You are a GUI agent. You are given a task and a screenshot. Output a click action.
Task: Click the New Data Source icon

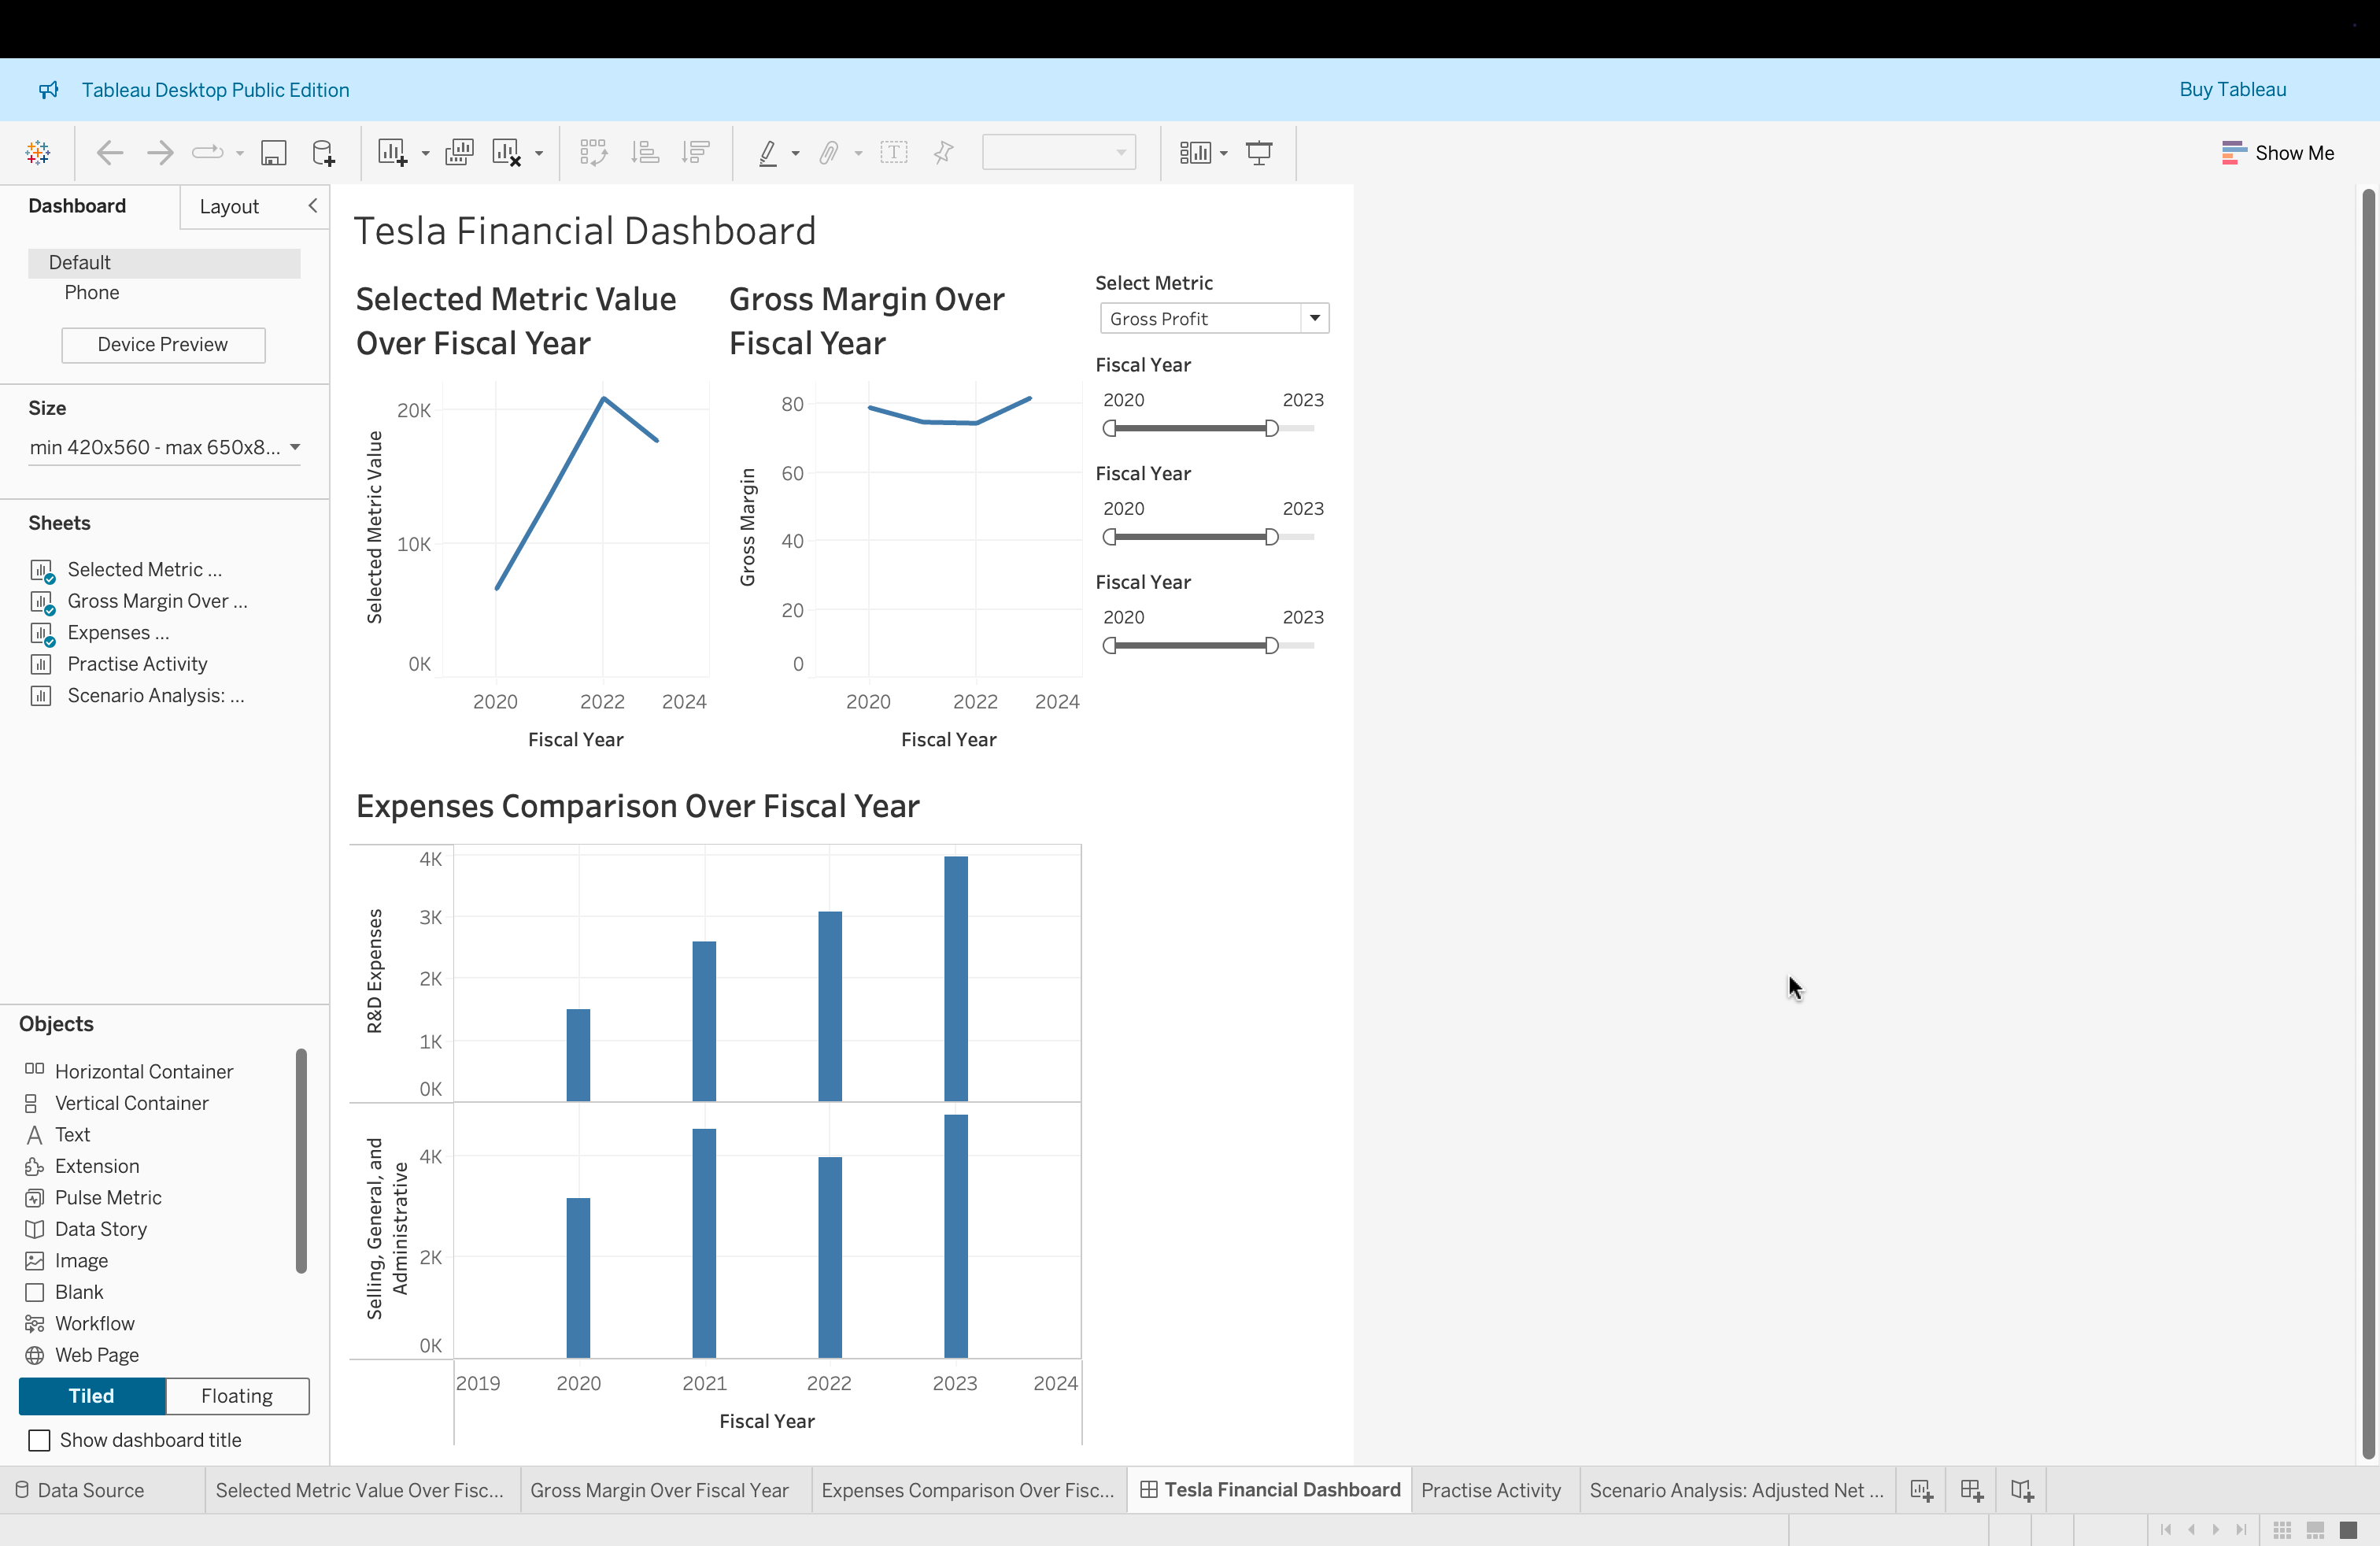323,152
